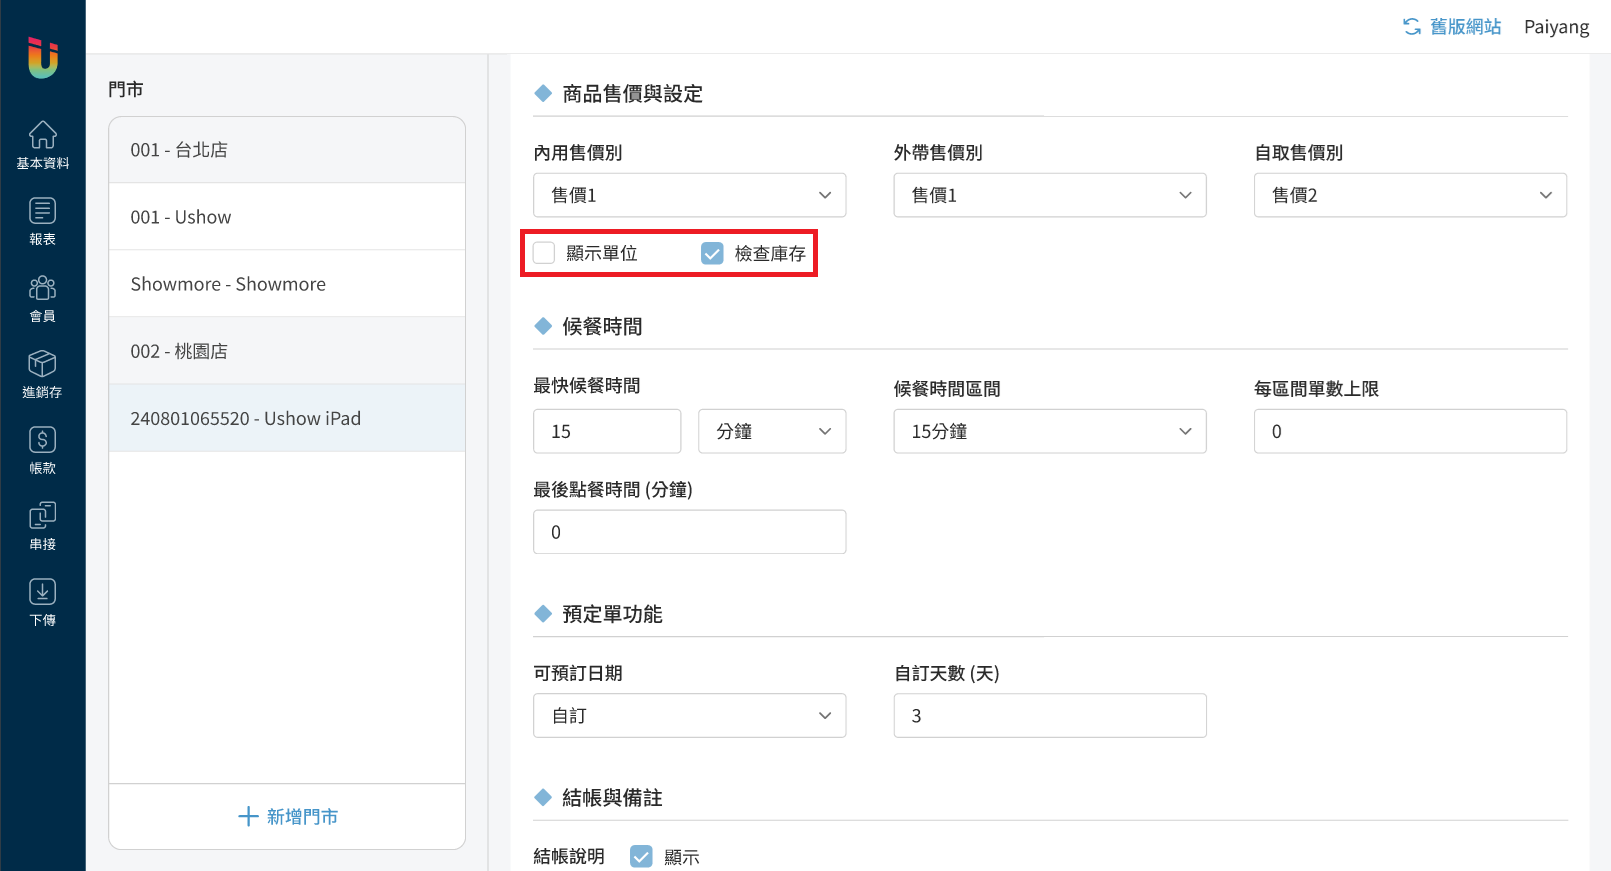Viewport: 1611px width, 871px height.
Task: Click the 新增門市 button
Action: click(287, 816)
